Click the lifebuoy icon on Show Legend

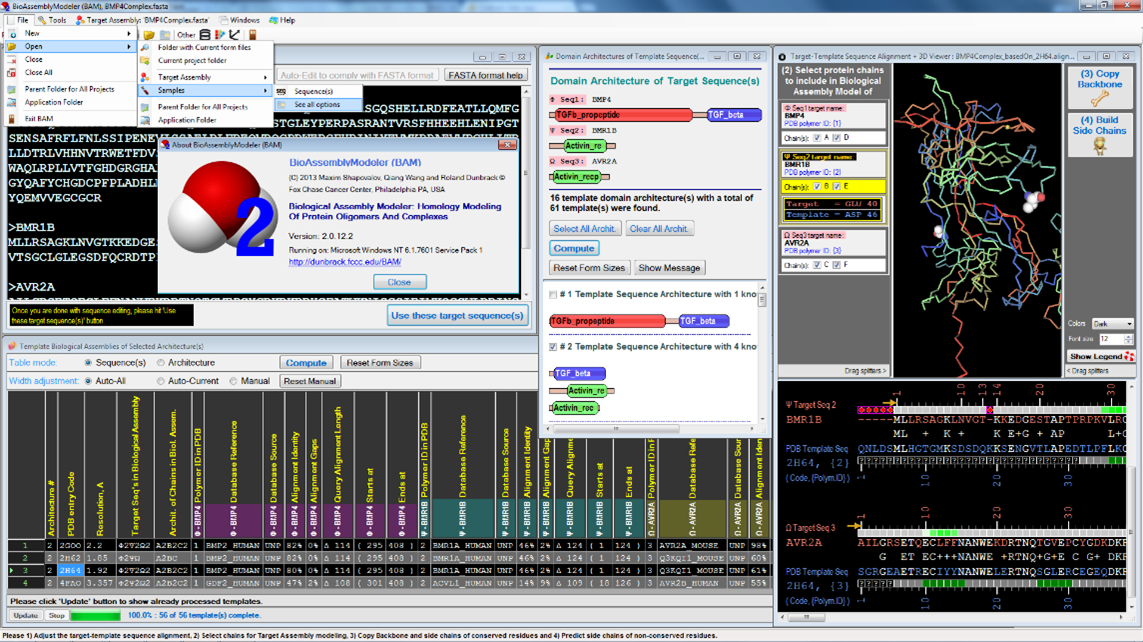pyautogui.click(x=1129, y=356)
